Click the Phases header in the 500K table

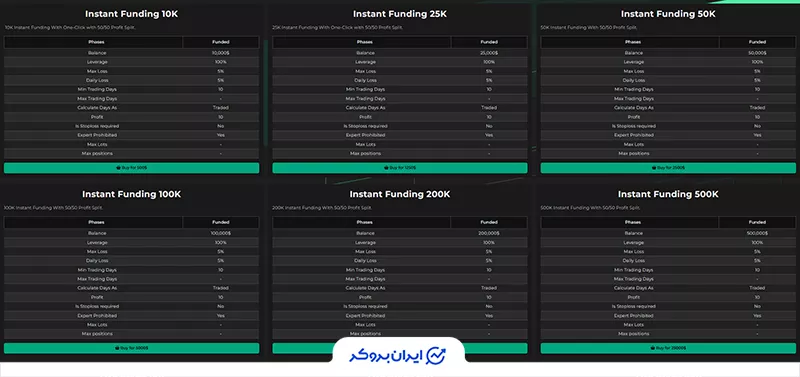(633, 222)
